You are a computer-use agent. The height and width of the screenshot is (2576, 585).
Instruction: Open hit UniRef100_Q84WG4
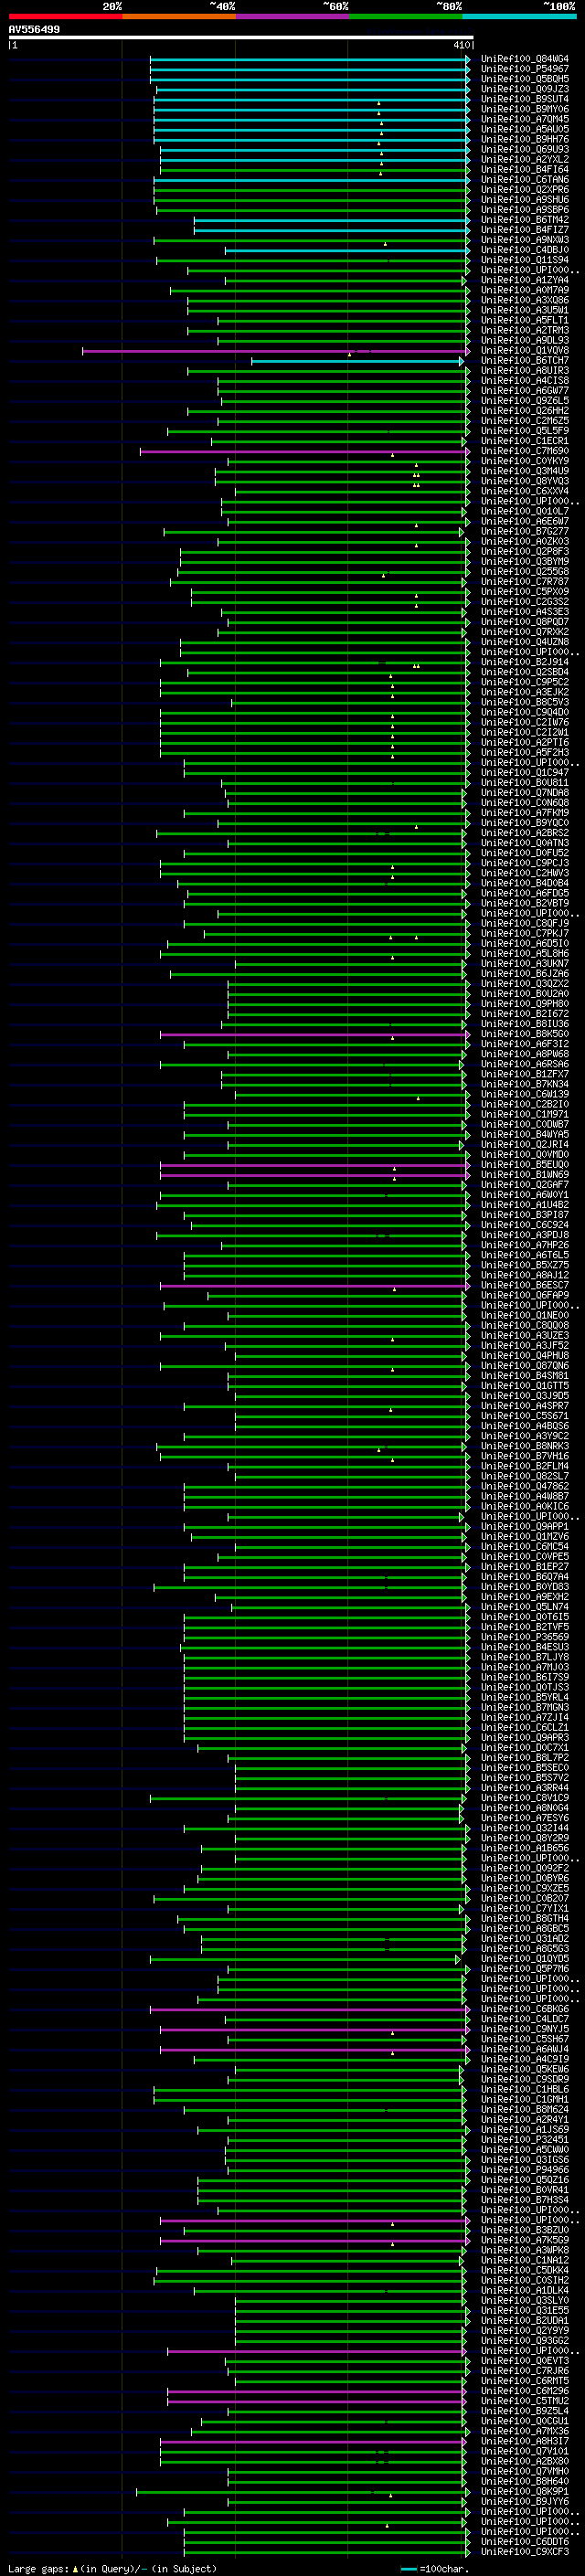coord(524,59)
